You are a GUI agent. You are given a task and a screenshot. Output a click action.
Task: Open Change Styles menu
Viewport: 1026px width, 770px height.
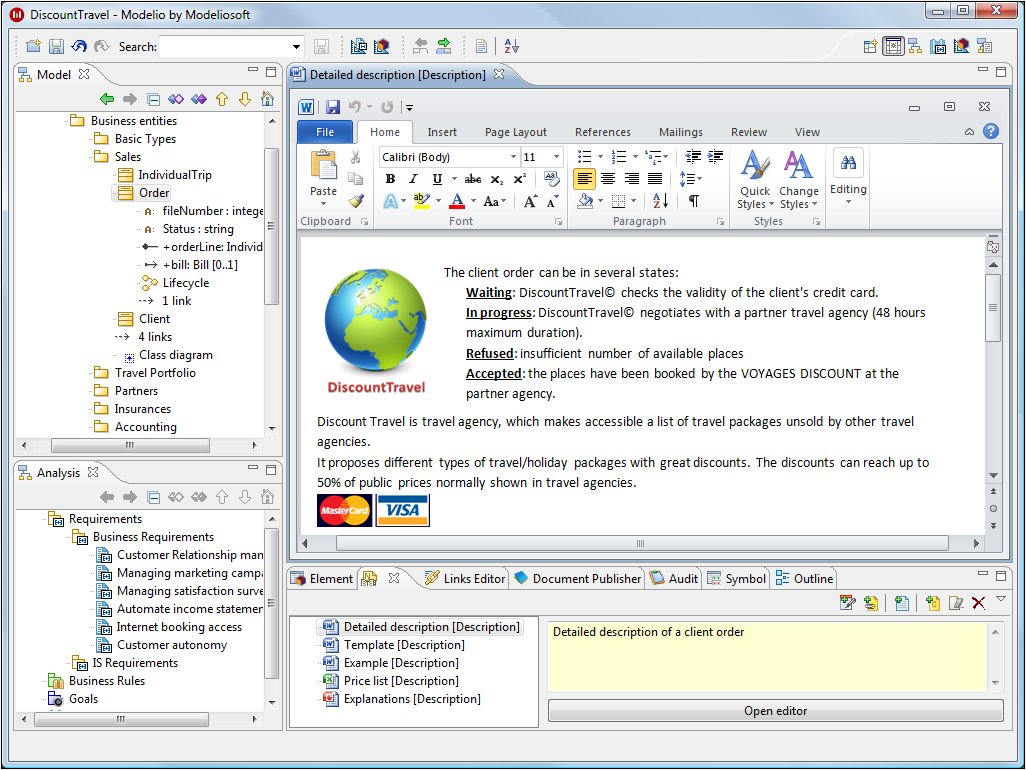click(798, 180)
